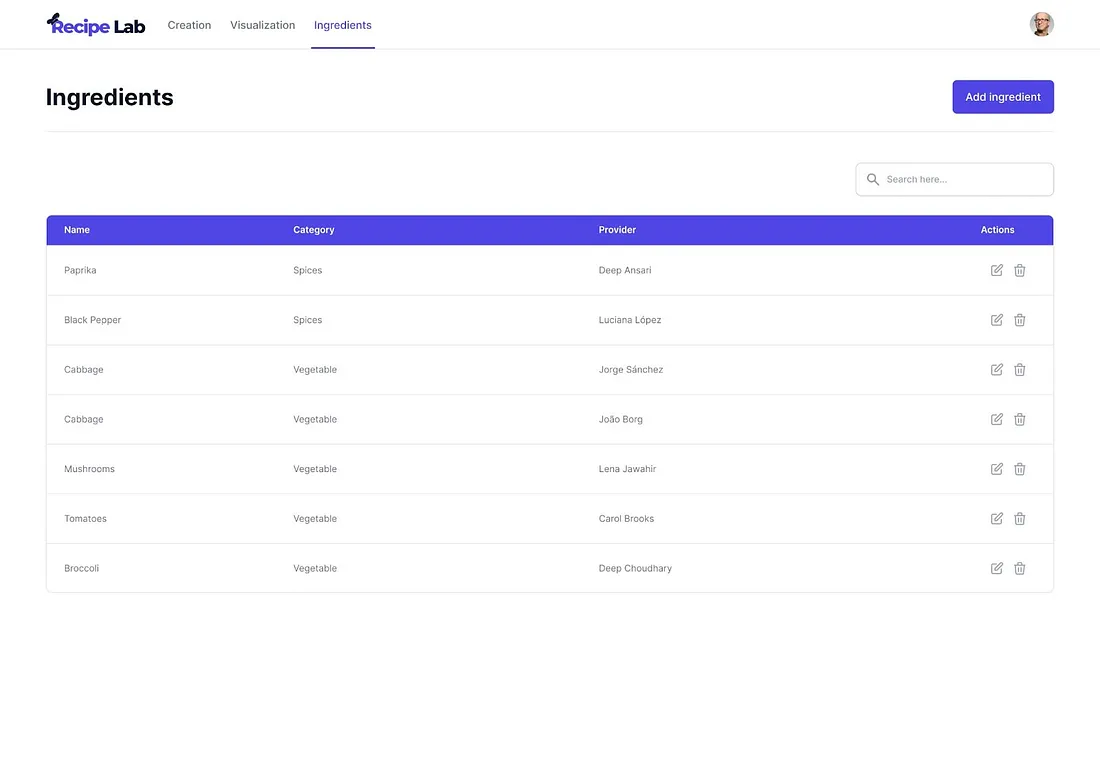The width and height of the screenshot is (1100, 782).
Task: Open the user profile avatar
Action: pos(1041,25)
